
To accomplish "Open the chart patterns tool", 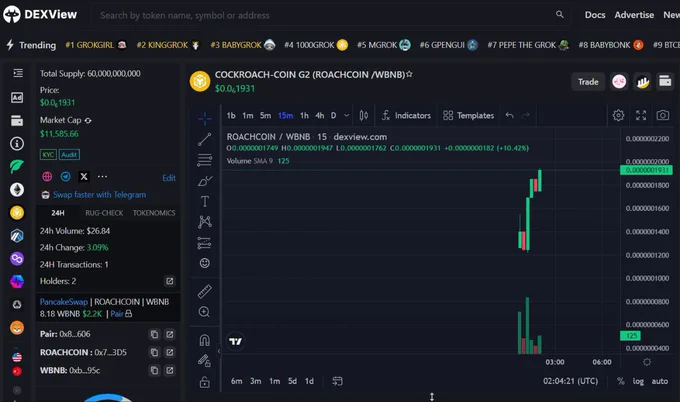I will point(205,222).
